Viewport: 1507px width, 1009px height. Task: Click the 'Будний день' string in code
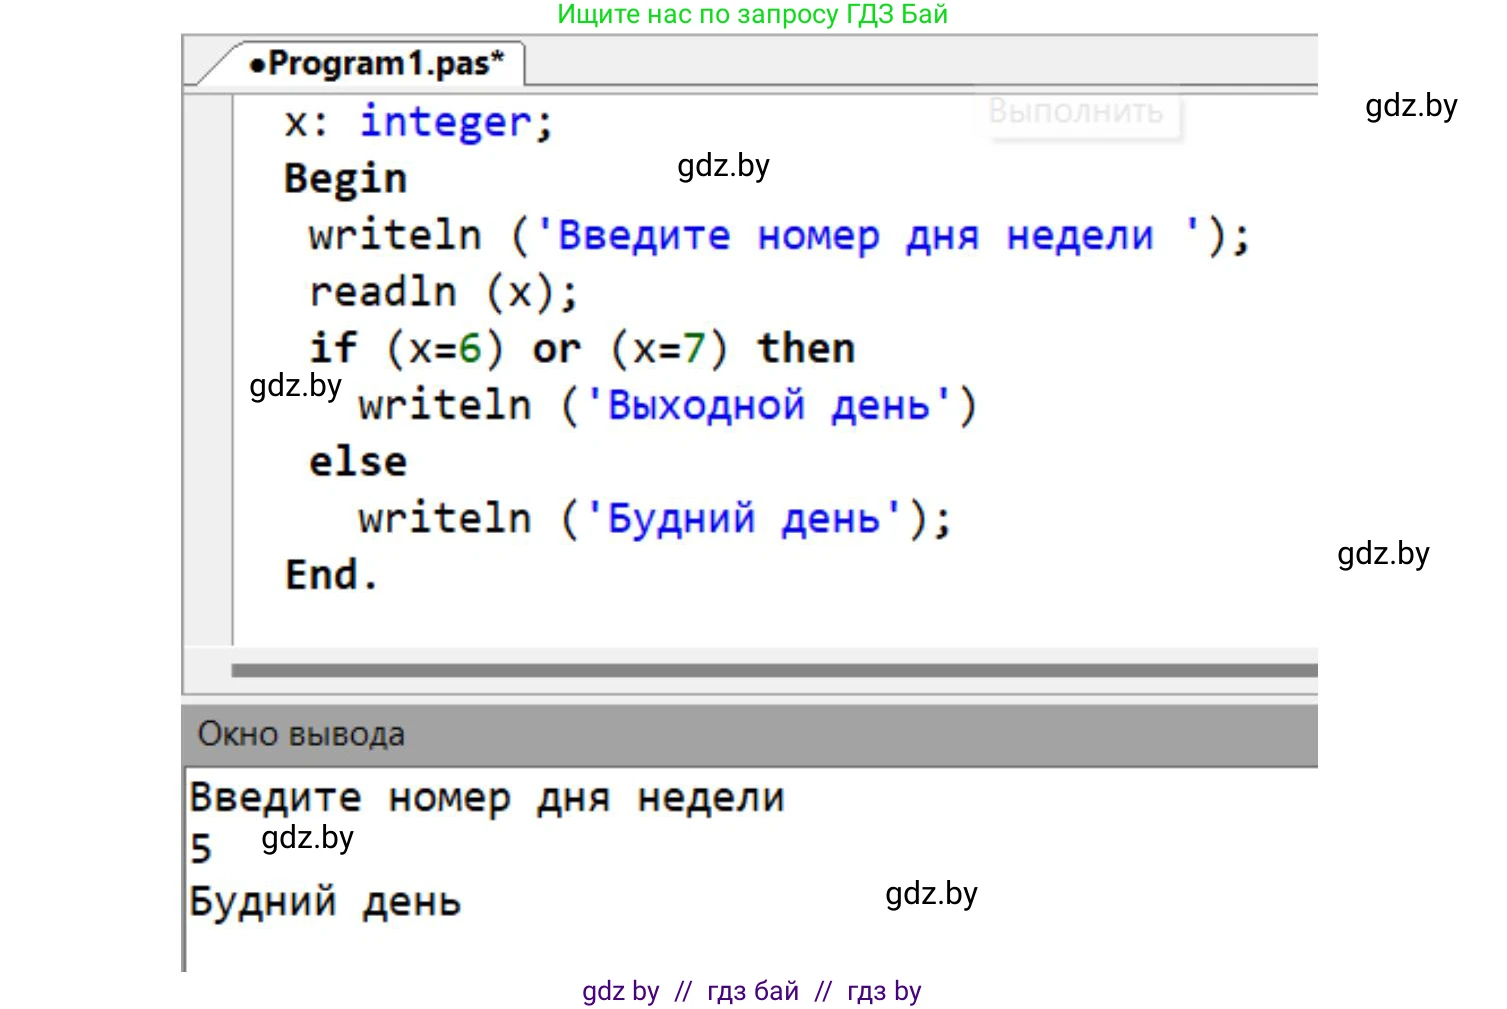pyautogui.click(x=743, y=519)
